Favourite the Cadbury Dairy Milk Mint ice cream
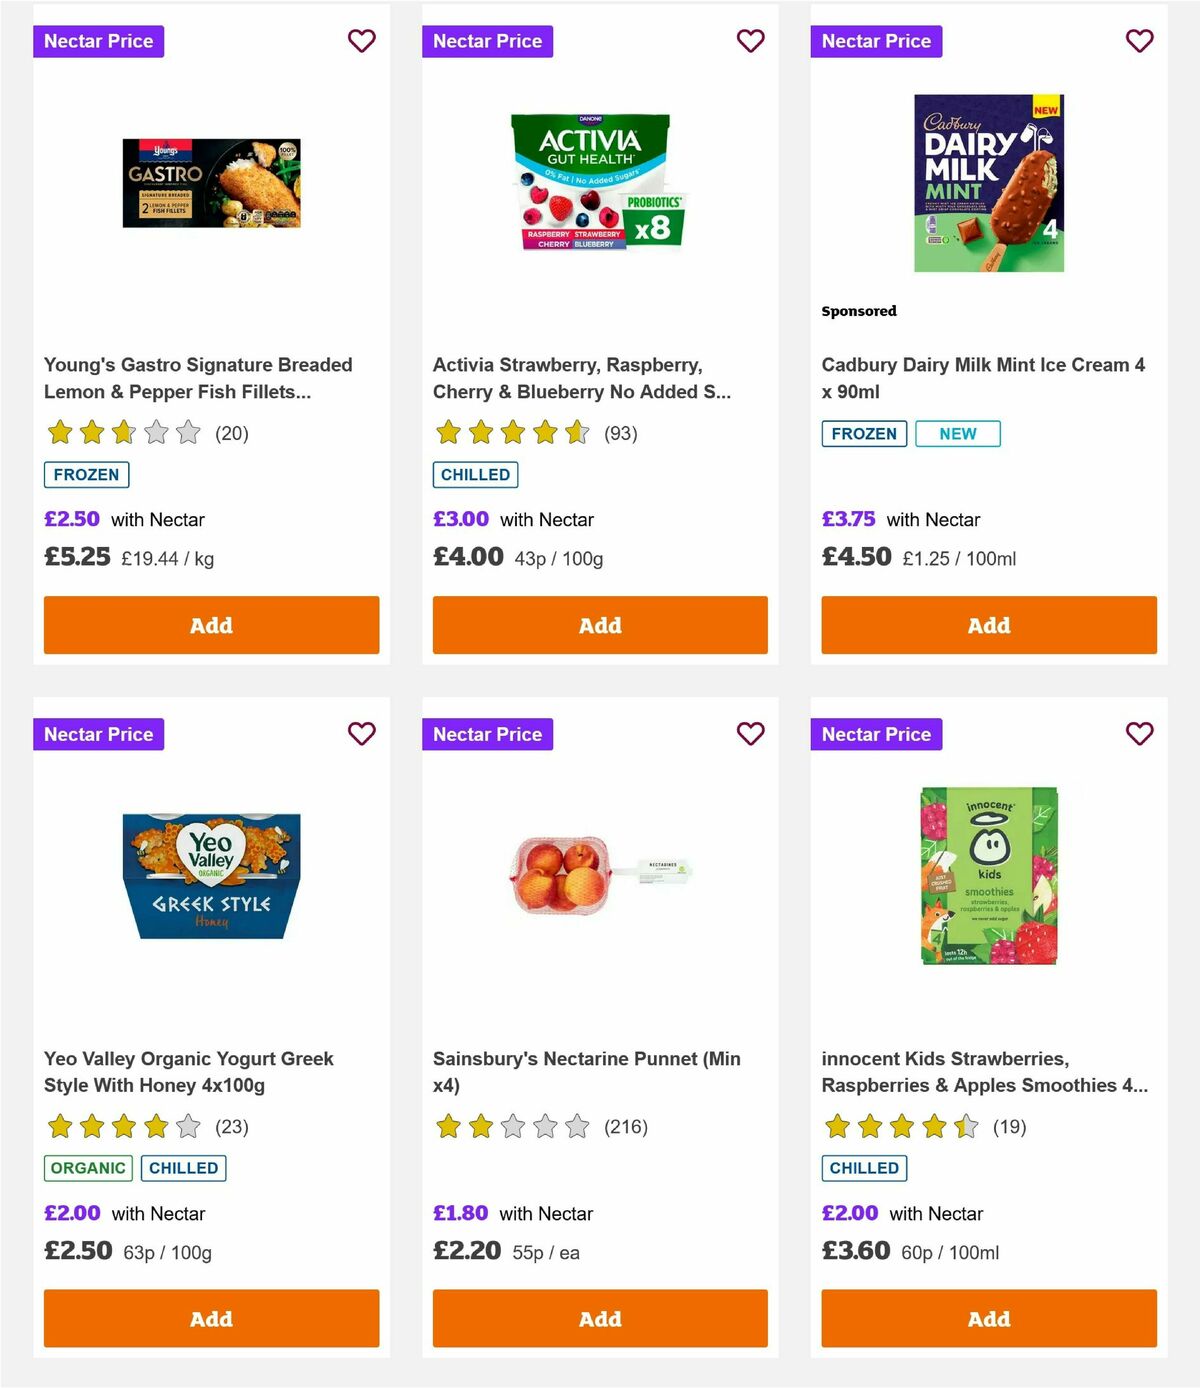Screen dimensions: 1200x1388 pos(1139,41)
